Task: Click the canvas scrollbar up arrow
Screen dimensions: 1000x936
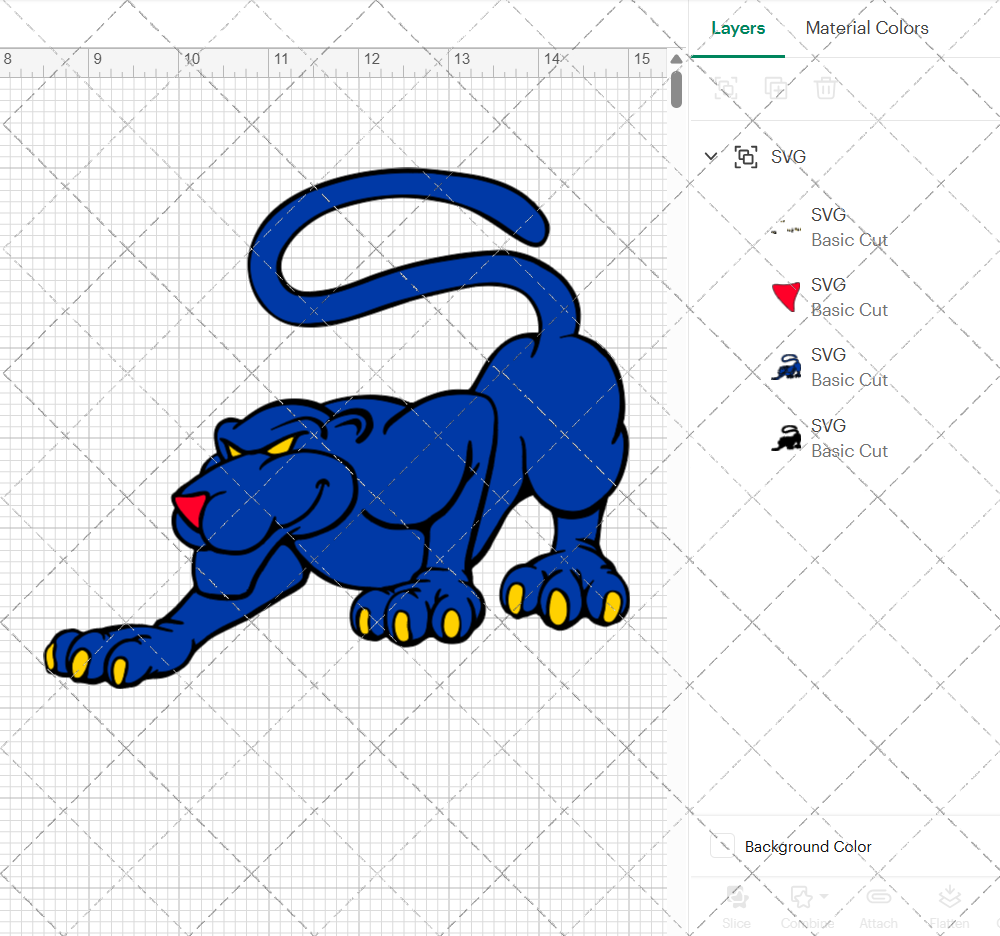Action: (676, 59)
